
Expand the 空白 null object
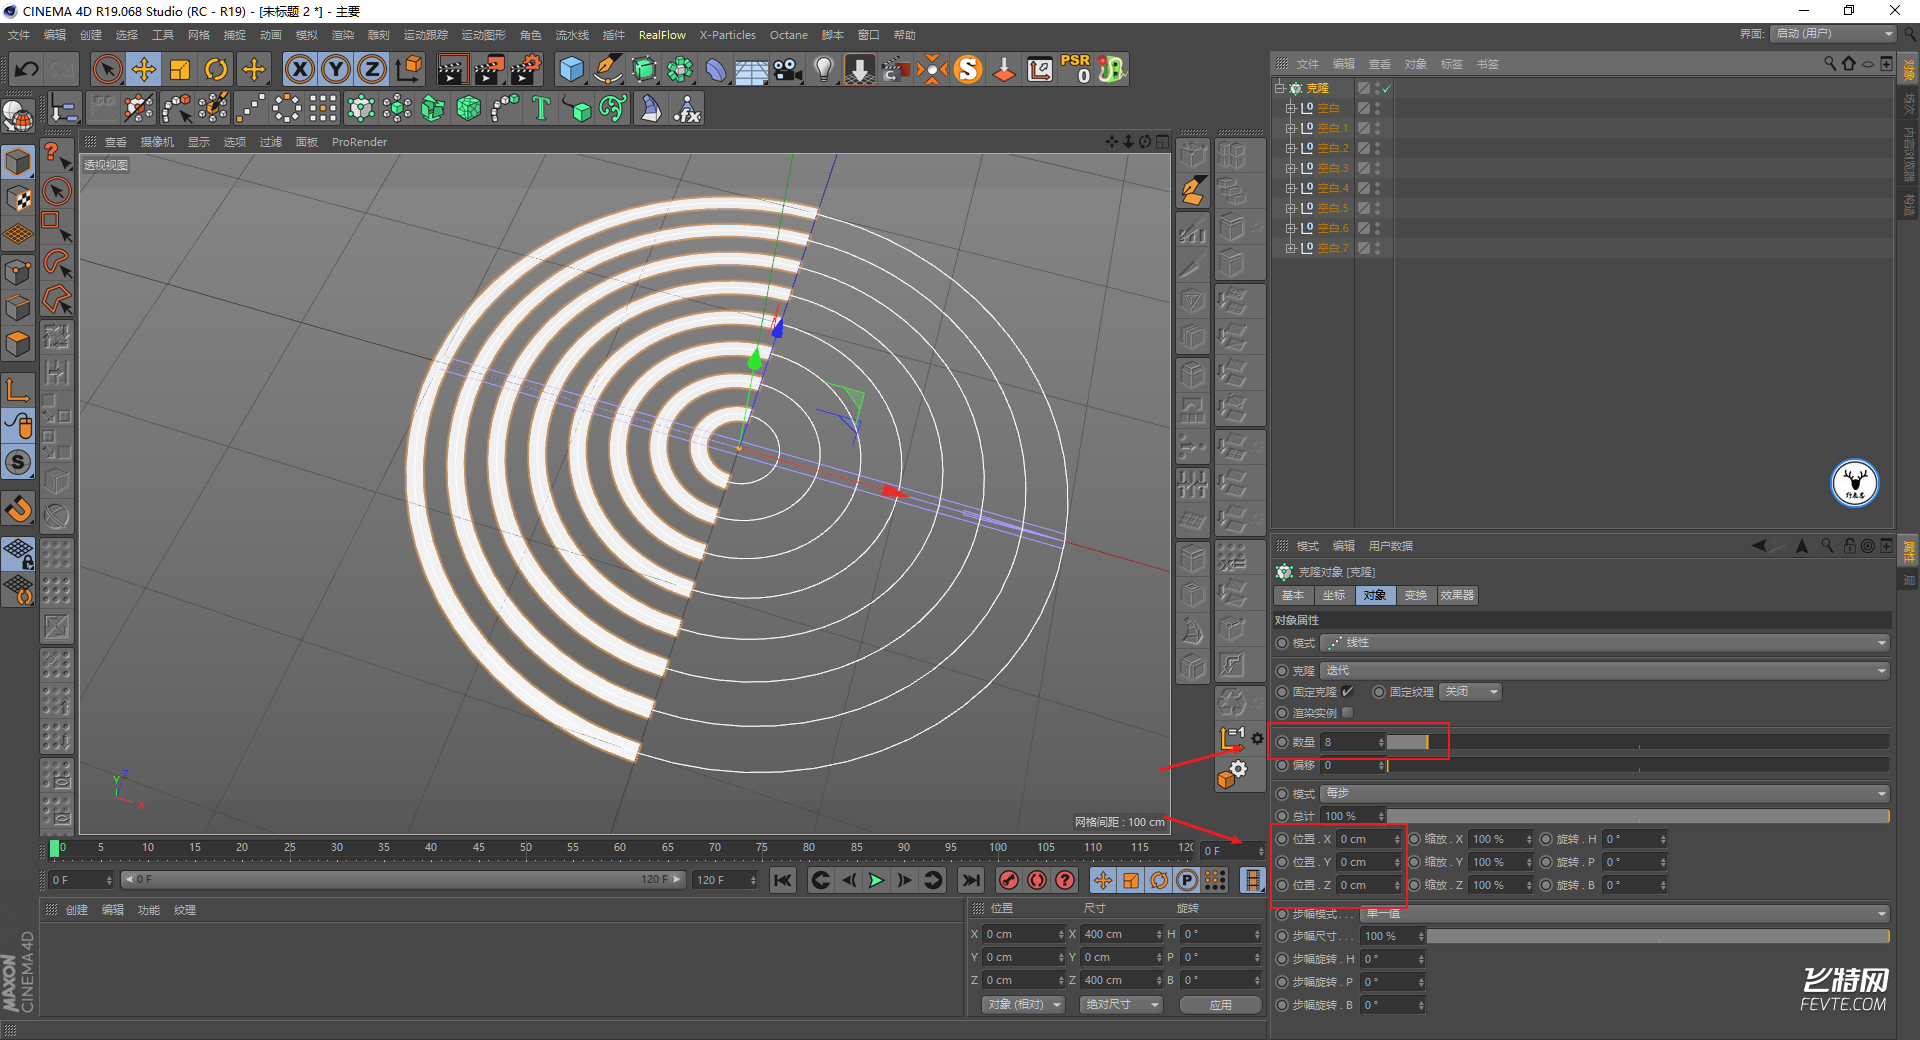point(1290,108)
